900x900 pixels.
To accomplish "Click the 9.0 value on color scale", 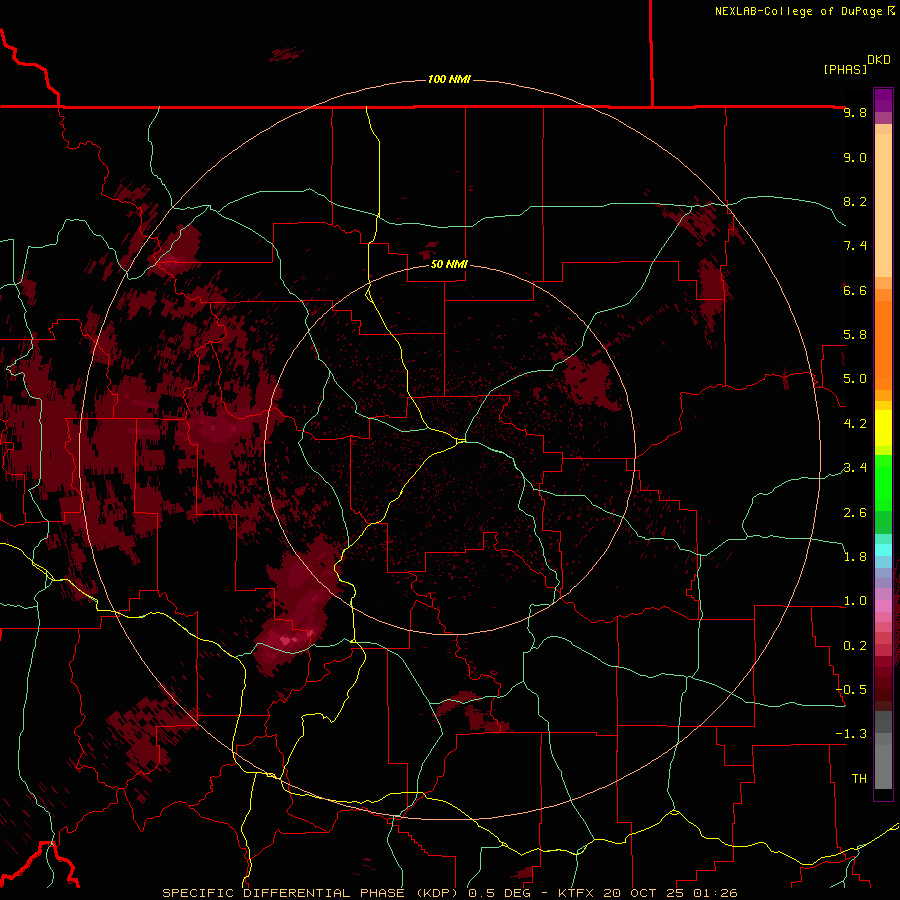I will click(855, 157).
